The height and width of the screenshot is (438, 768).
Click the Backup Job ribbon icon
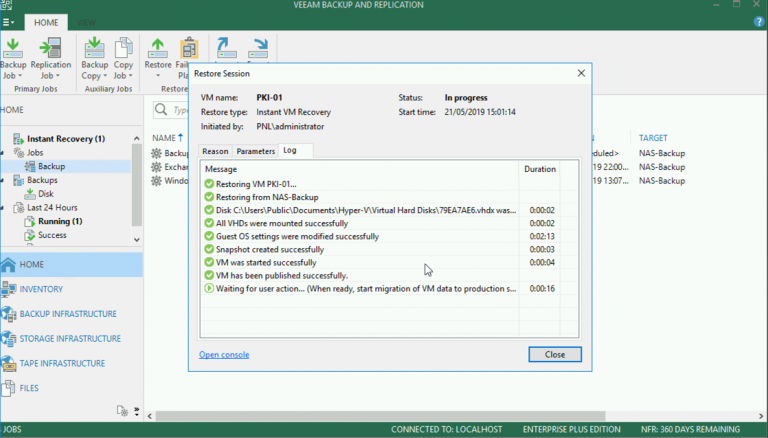13,49
